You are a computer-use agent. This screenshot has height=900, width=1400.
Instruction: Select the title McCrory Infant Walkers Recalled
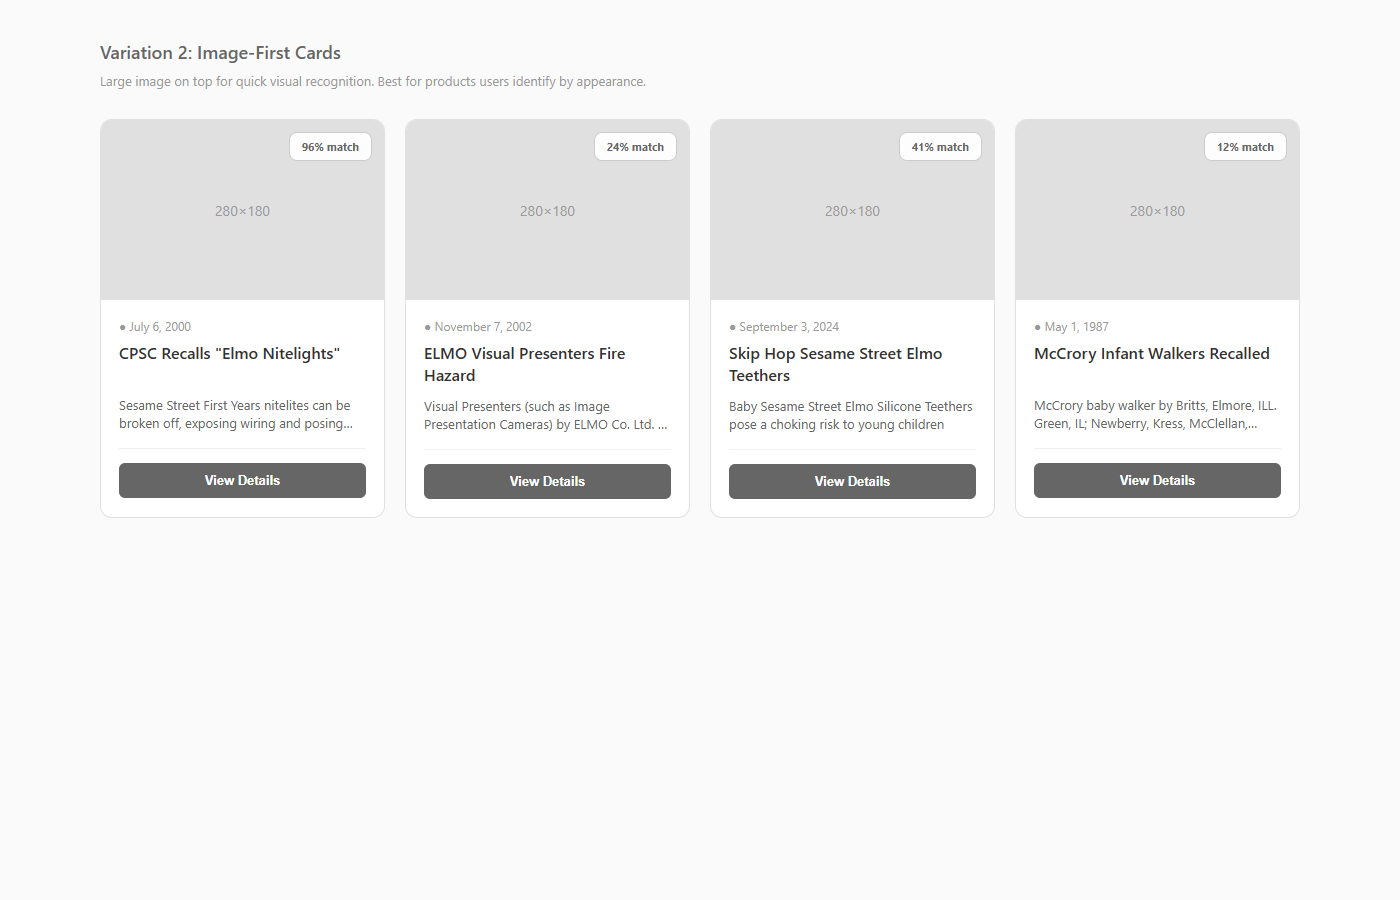(1152, 354)
